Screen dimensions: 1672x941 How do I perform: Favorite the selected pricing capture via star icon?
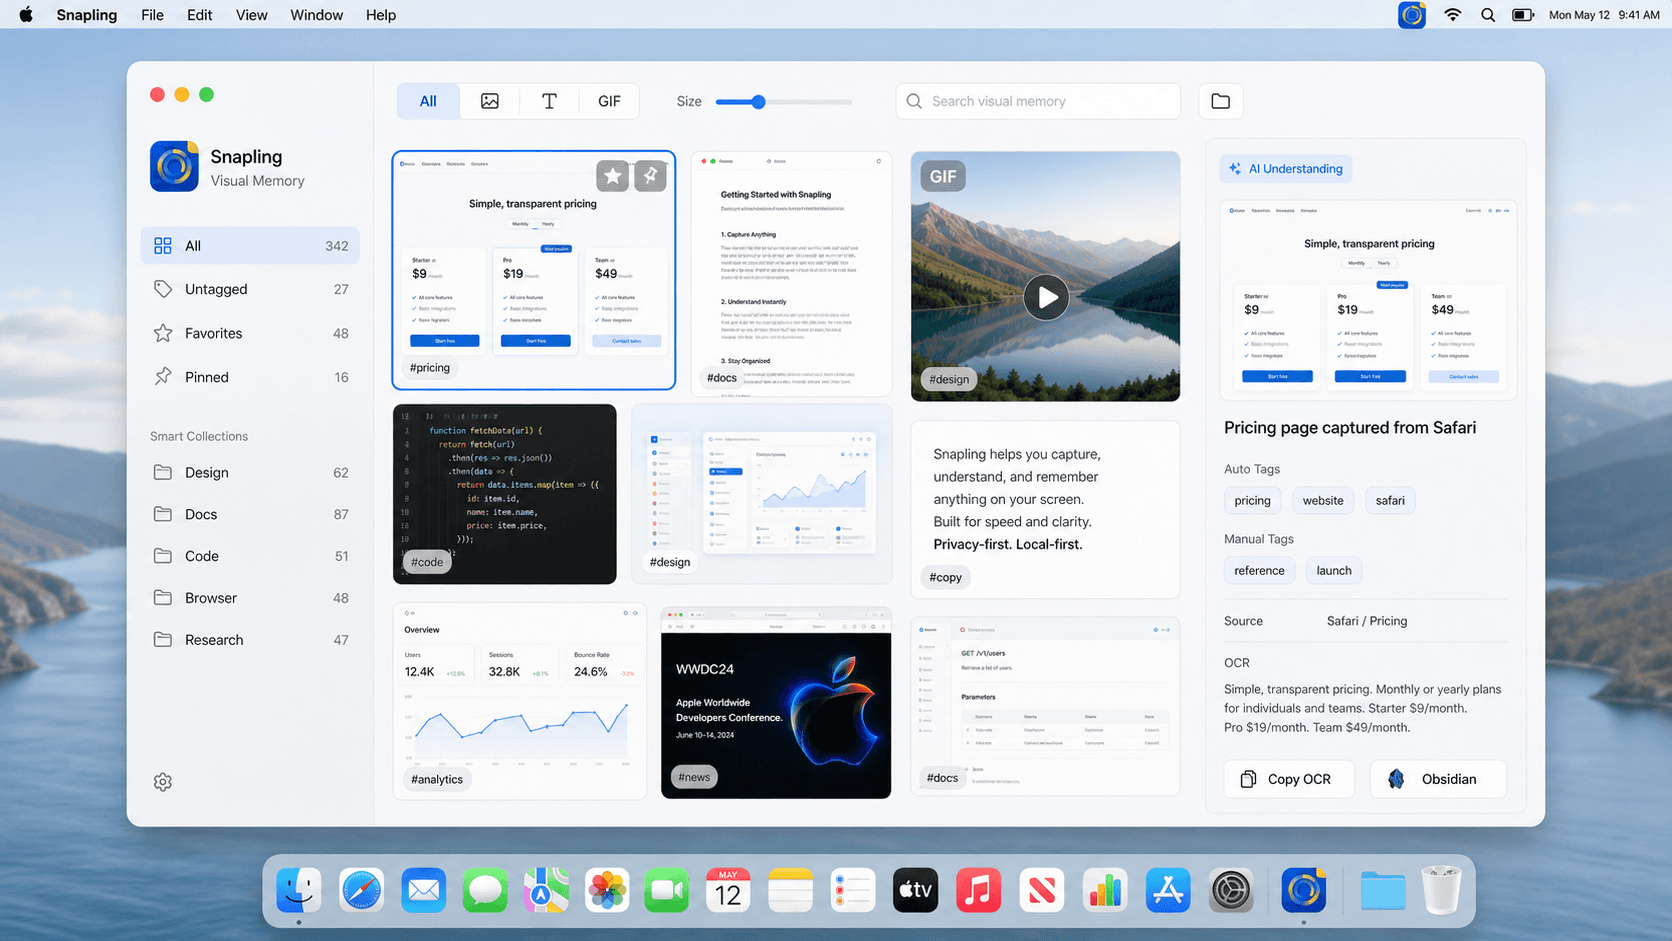(613, 176)
